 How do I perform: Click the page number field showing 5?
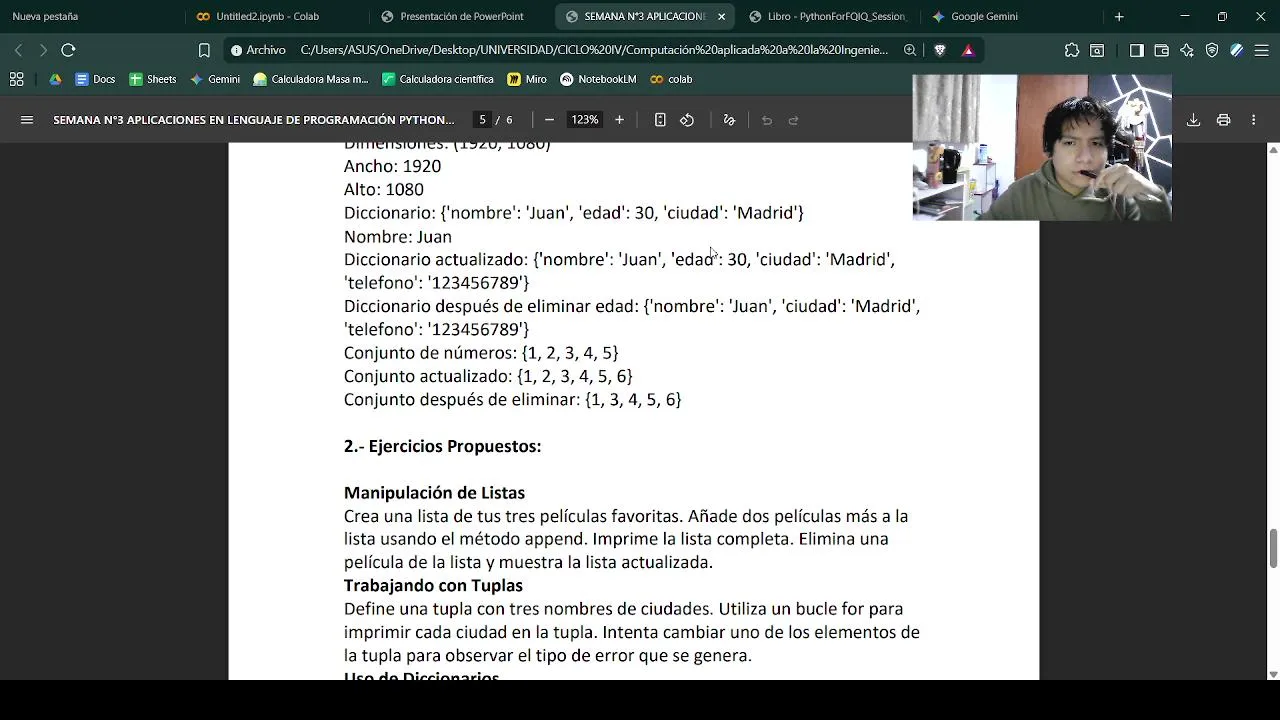pos(482,120)
